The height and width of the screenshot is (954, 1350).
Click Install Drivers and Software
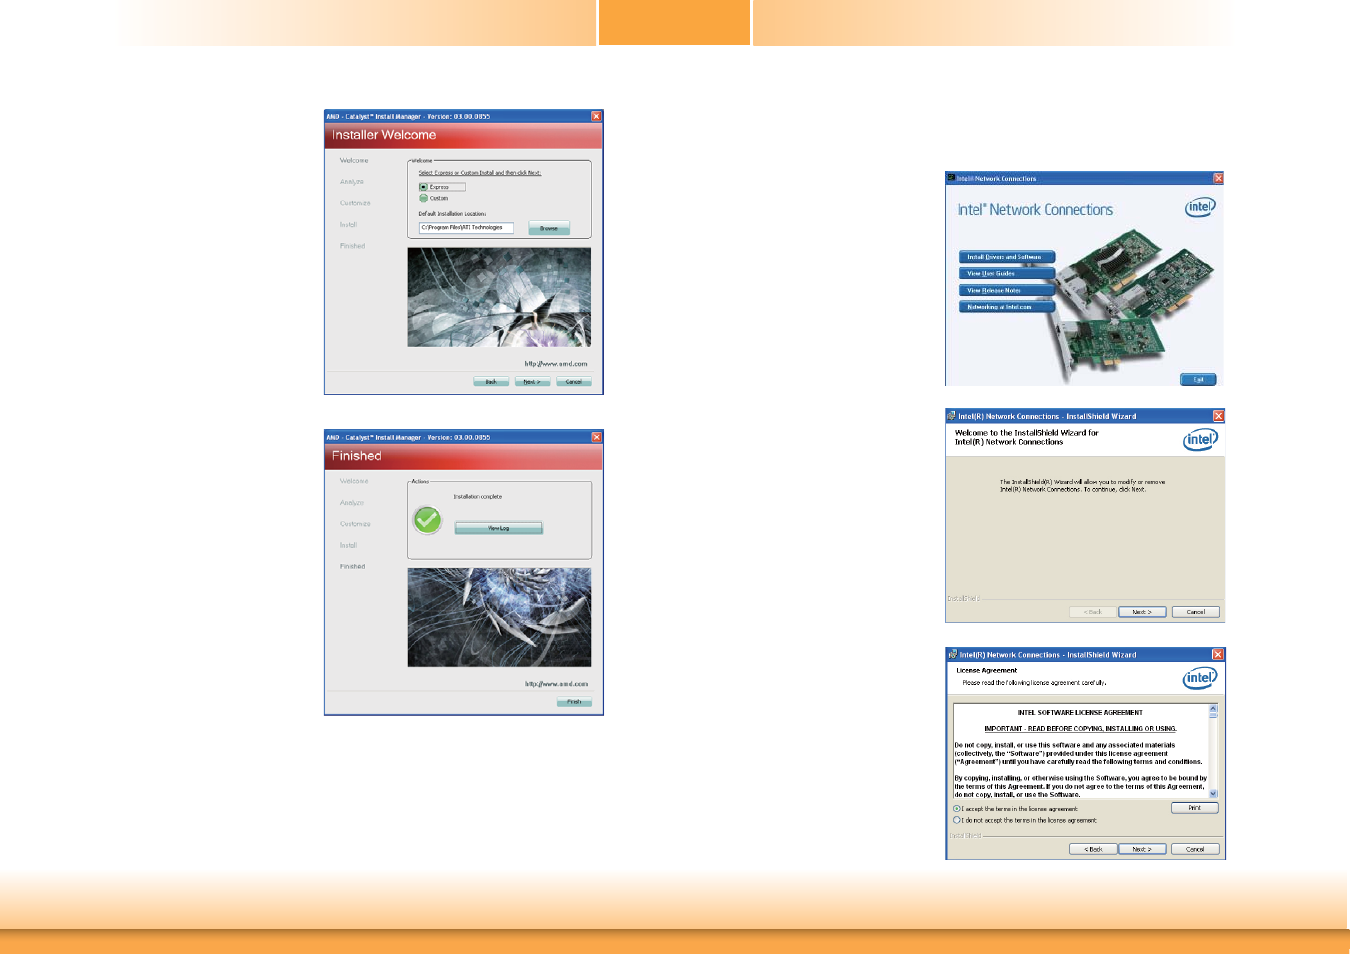tap(1006, 257)
